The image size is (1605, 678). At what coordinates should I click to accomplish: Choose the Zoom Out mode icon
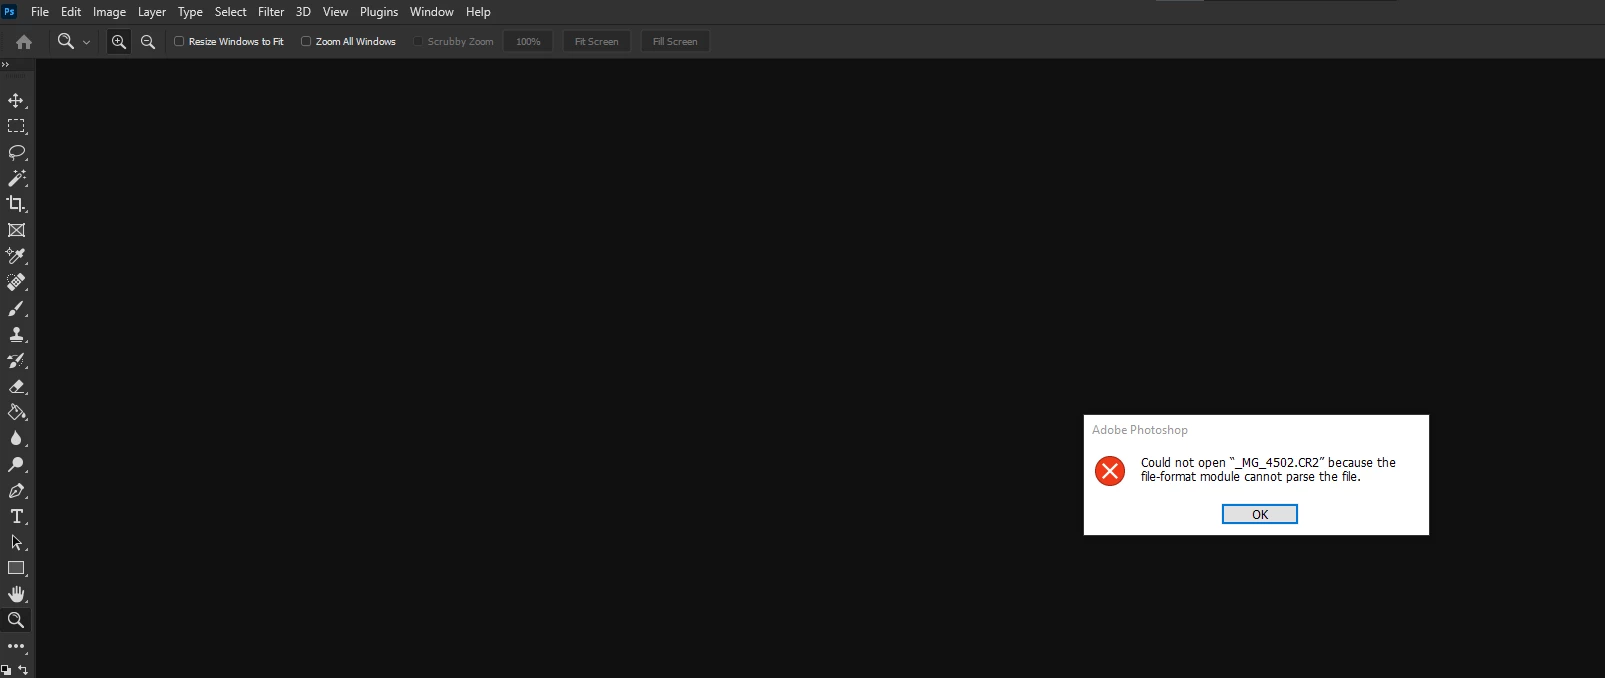click(x=148, y=41)
